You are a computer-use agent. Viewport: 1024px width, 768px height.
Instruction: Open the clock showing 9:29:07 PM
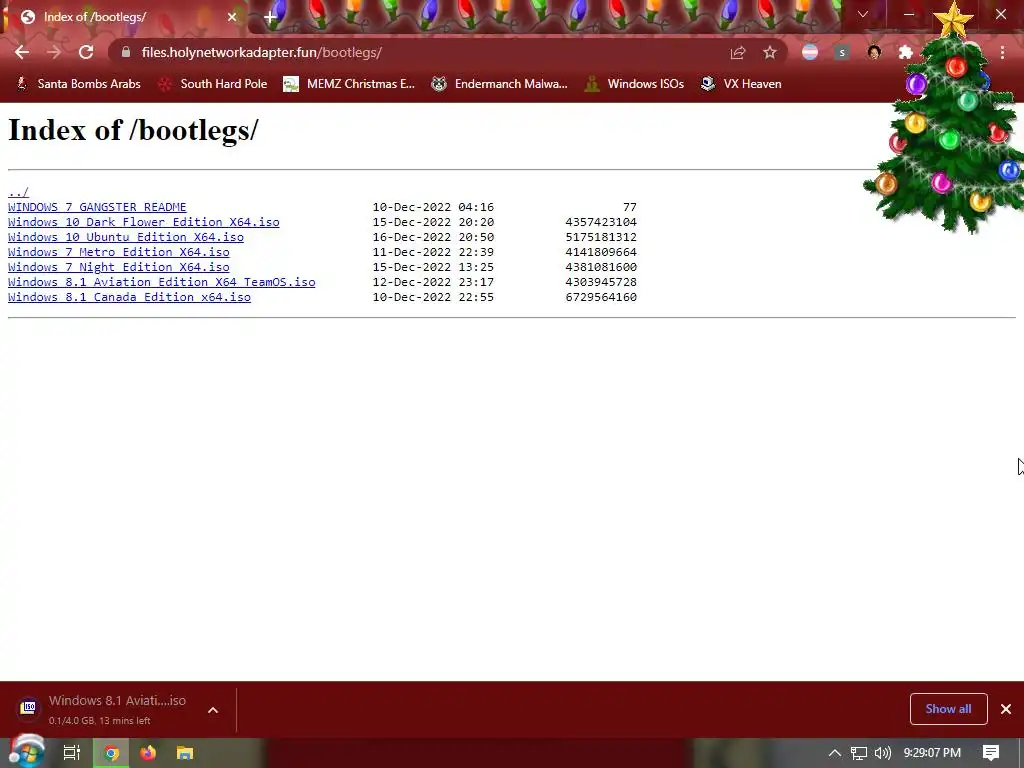click(932, 753)
